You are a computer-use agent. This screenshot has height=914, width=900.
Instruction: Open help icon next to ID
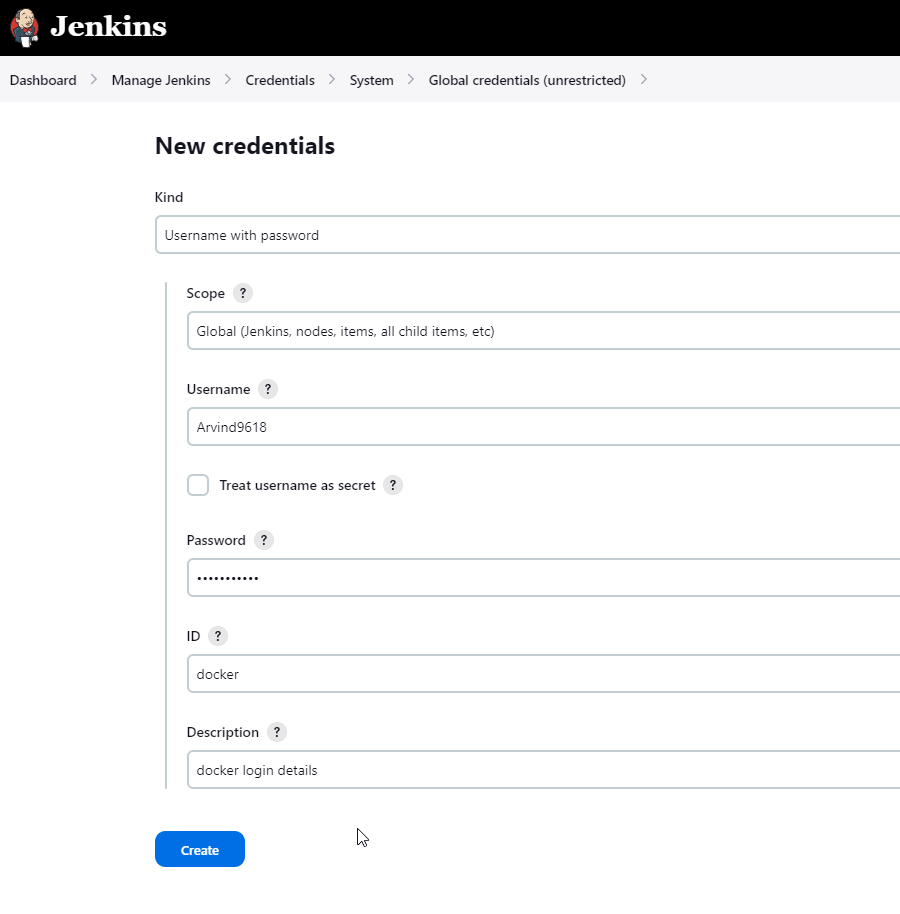tap(218, 636)
